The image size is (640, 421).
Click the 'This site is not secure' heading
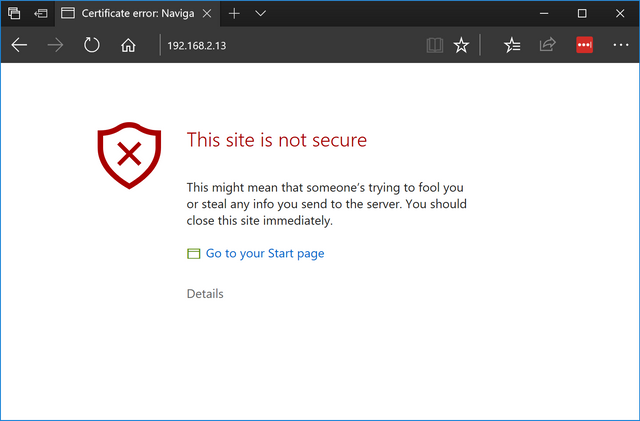pos(277,140)
